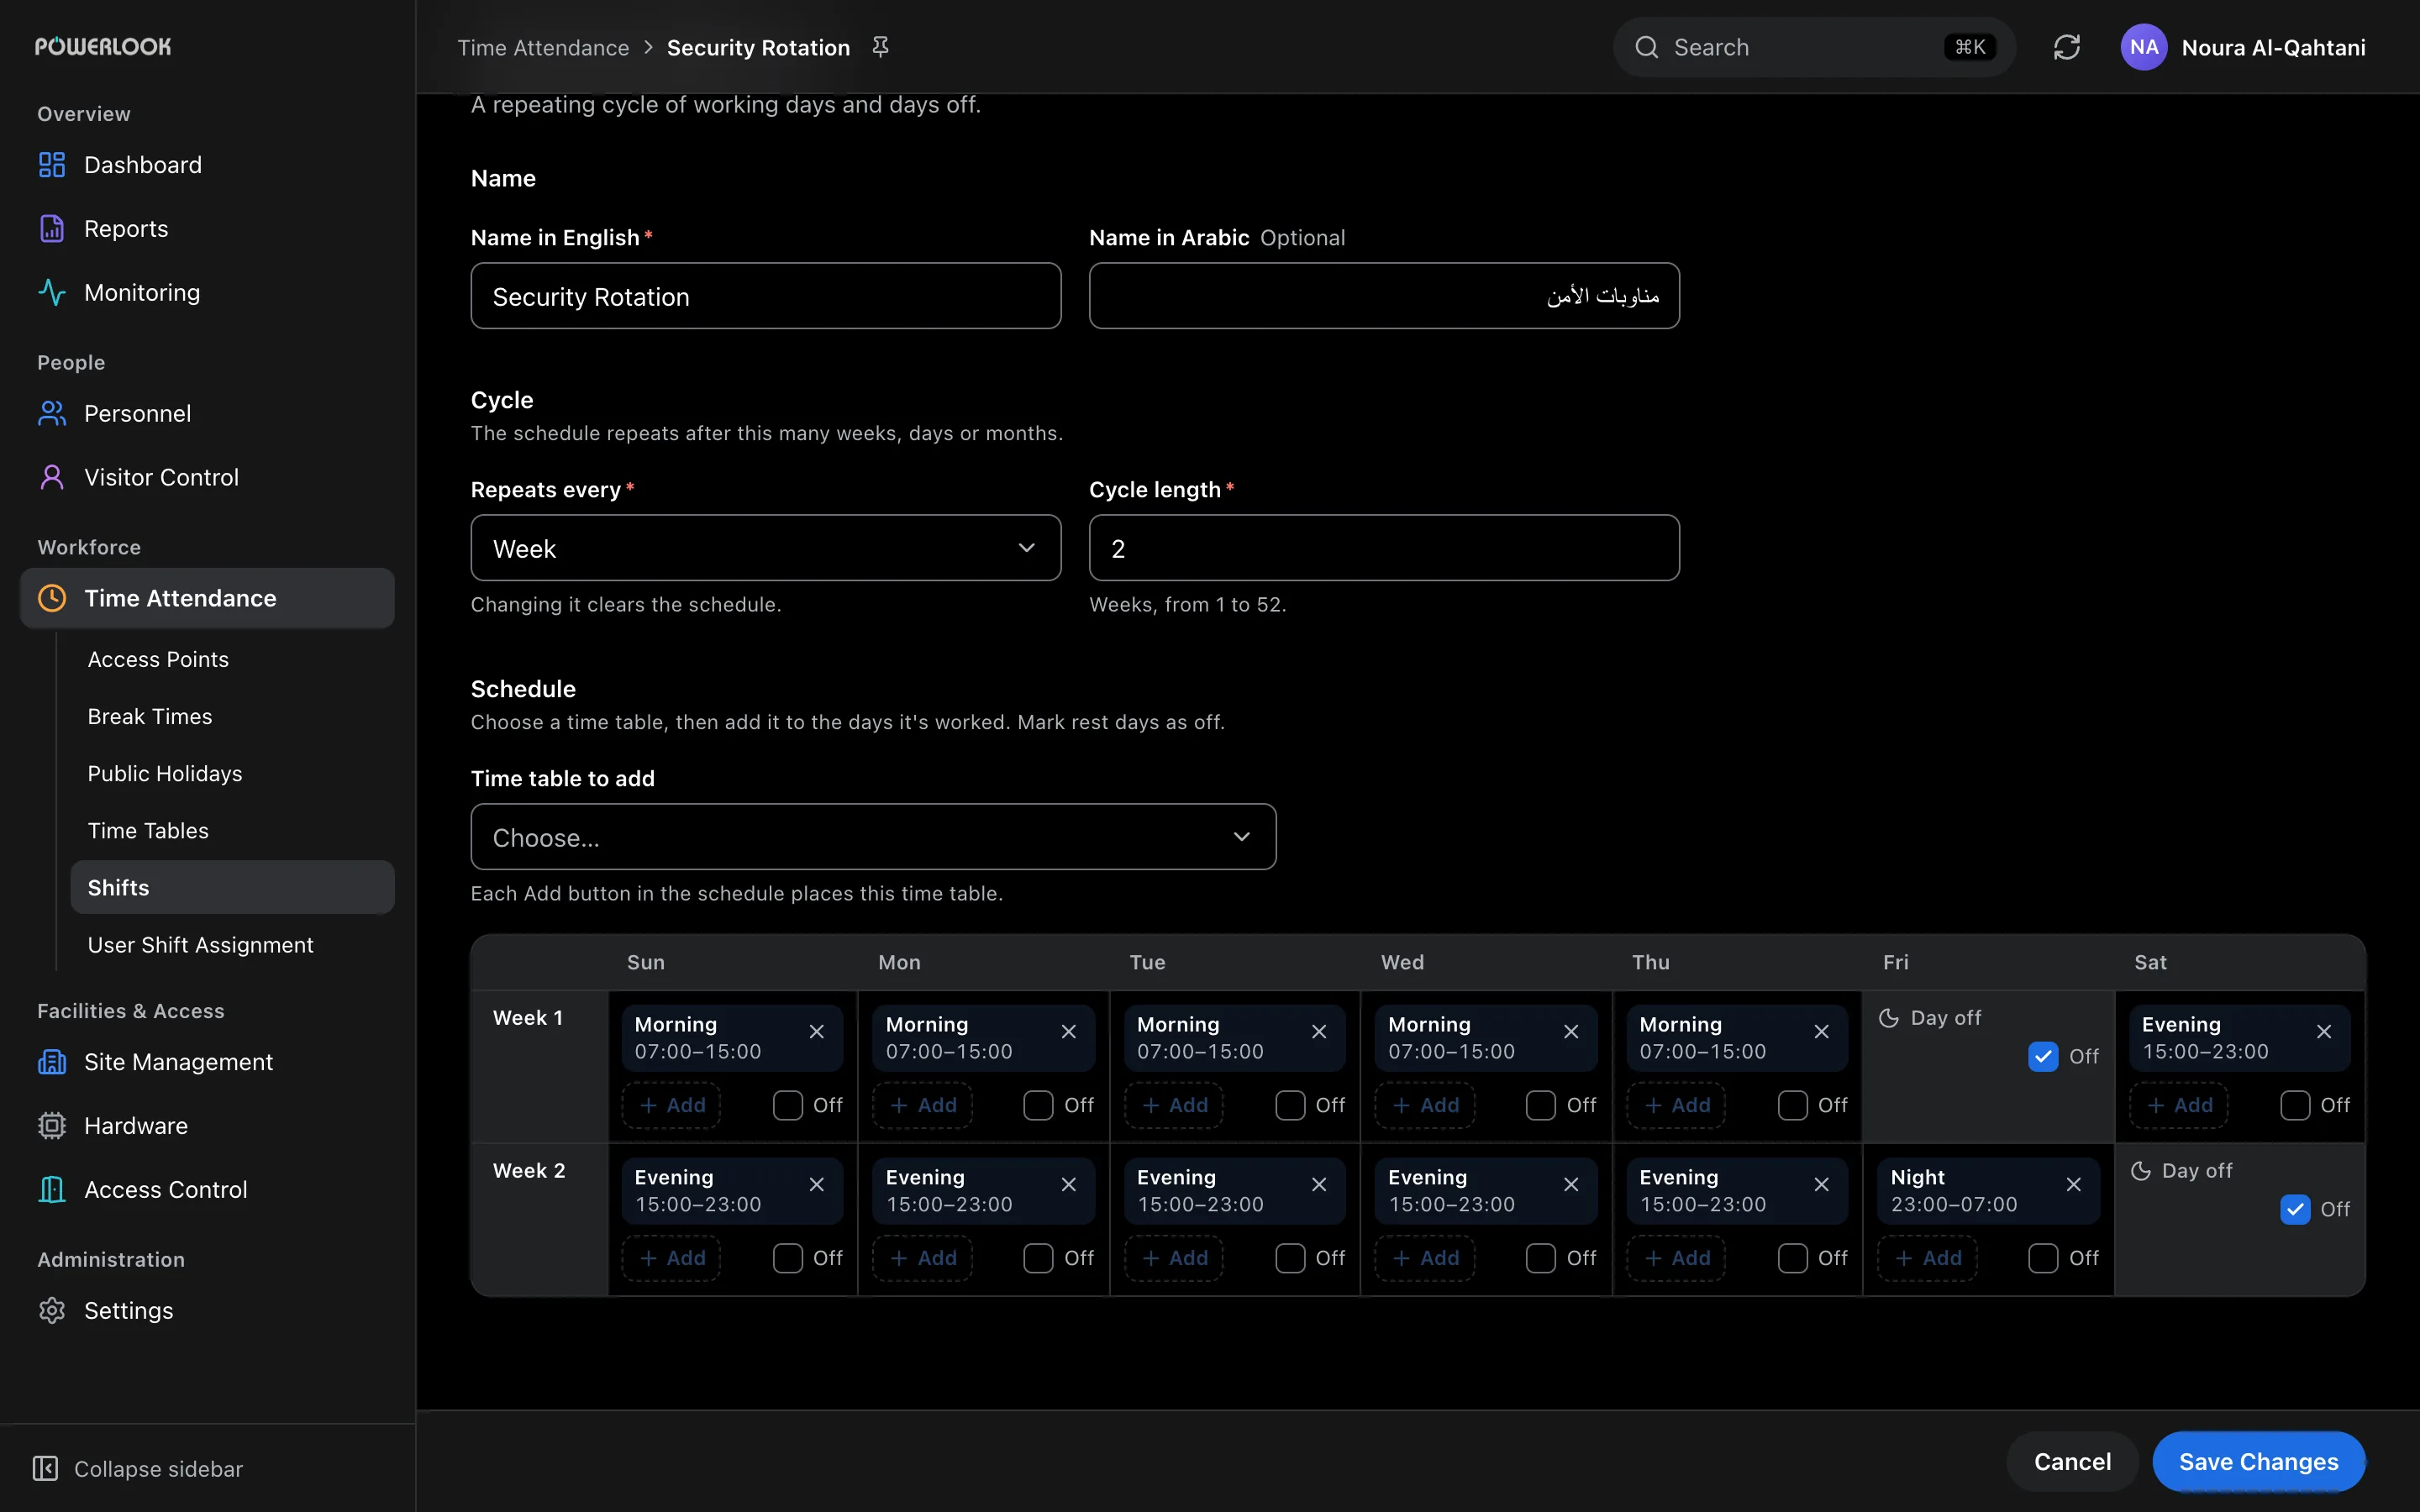
Task: Remove the Week 2 Friday Night shift
Action: click(x=2073, y=1185)
